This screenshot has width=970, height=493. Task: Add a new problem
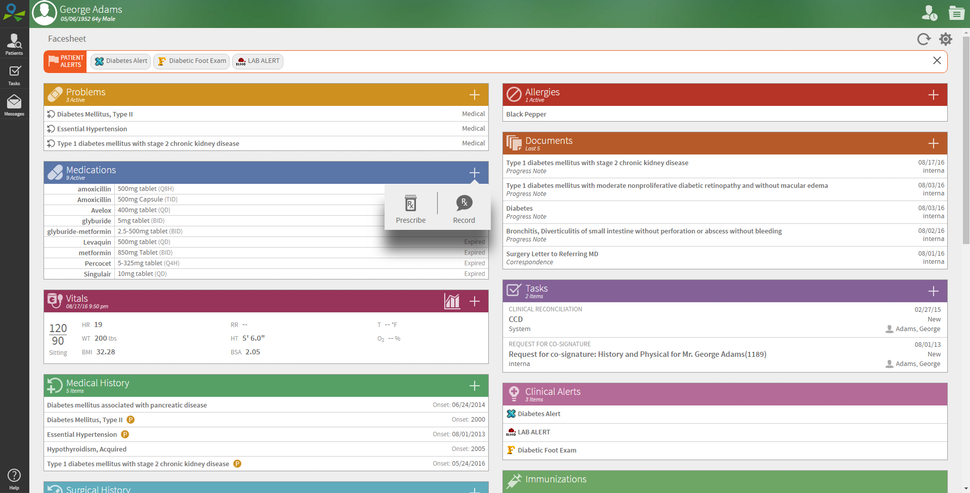click(474, 94)
